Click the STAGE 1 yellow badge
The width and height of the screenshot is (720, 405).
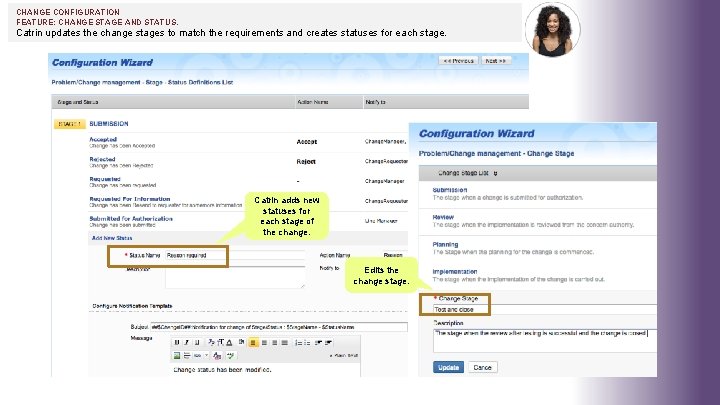click(x=70, y=124)
